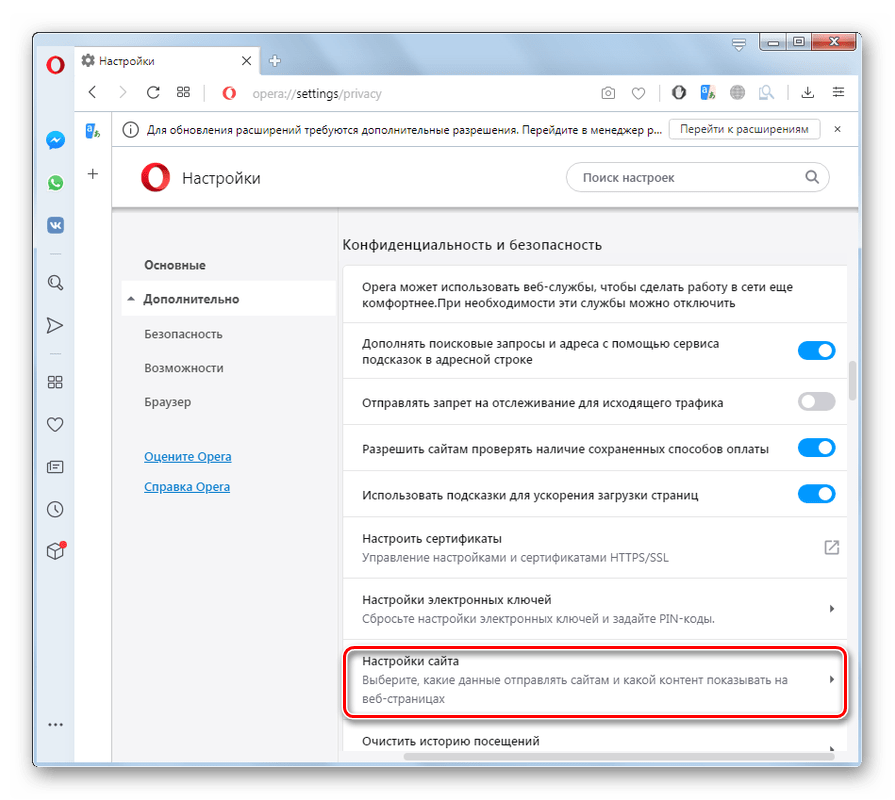Click the vertical scrollbar thumb
This screenshot has height=800, width=895.
point(852,380)
